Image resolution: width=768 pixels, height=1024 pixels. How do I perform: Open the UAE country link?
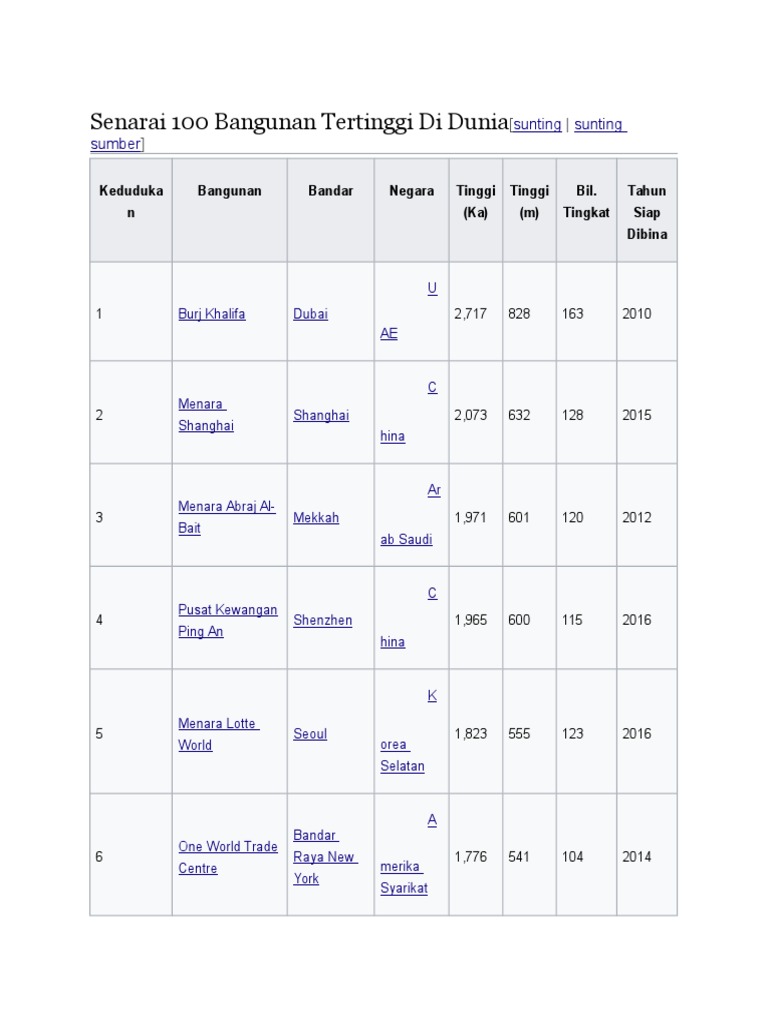389,334
